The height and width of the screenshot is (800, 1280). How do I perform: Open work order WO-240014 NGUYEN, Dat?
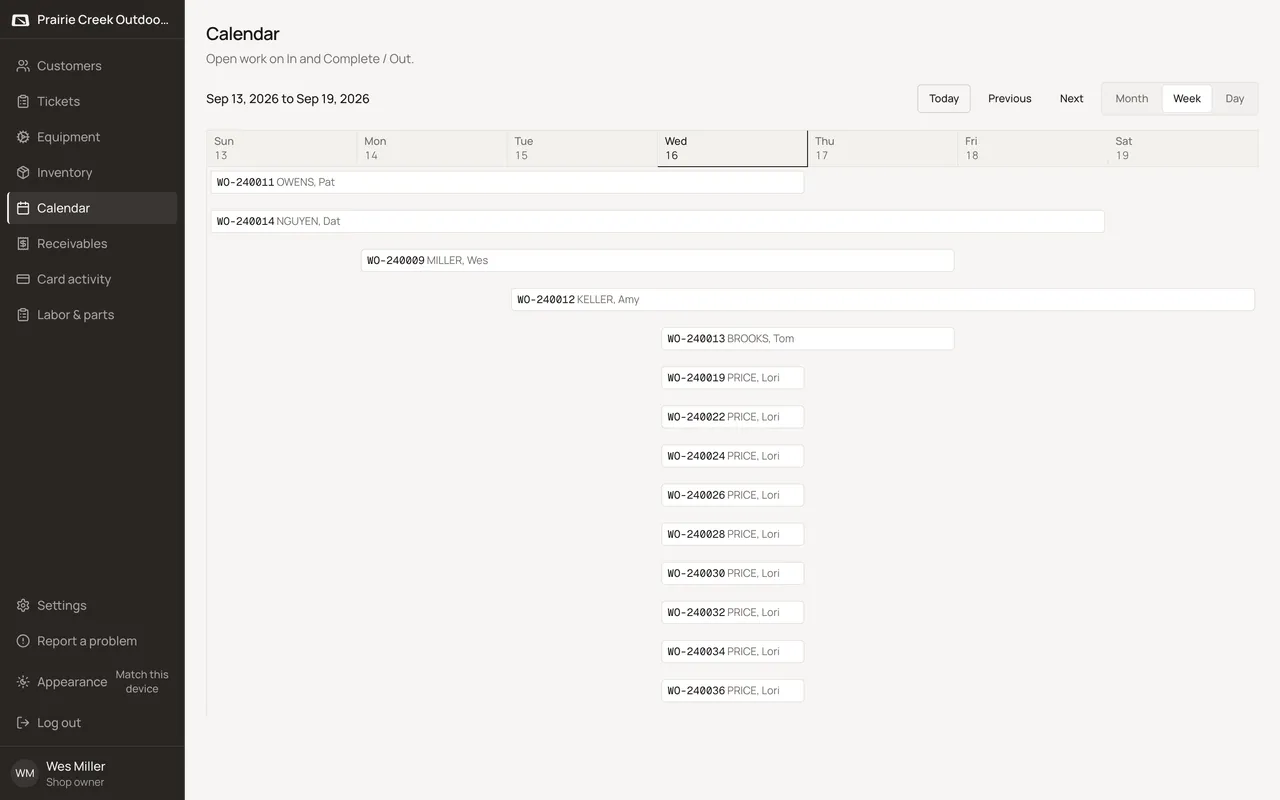pos(658,221)
